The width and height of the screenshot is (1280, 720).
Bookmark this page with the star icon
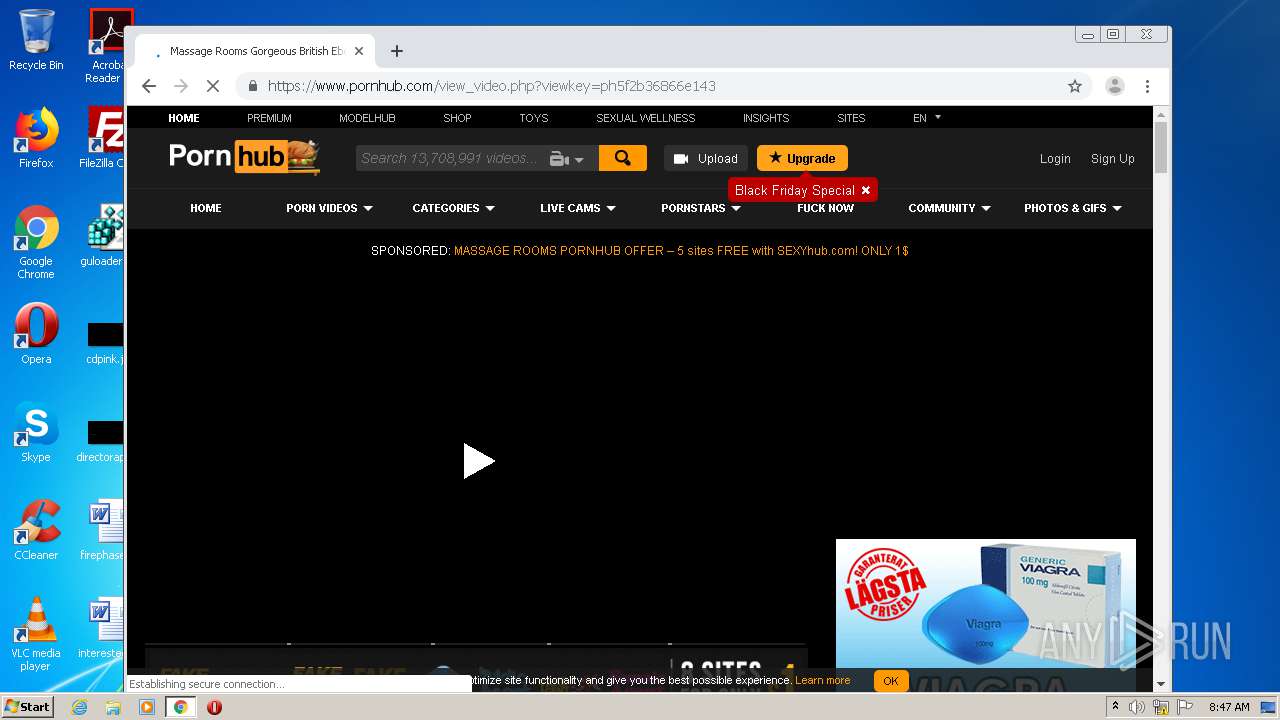[1075, 86]
